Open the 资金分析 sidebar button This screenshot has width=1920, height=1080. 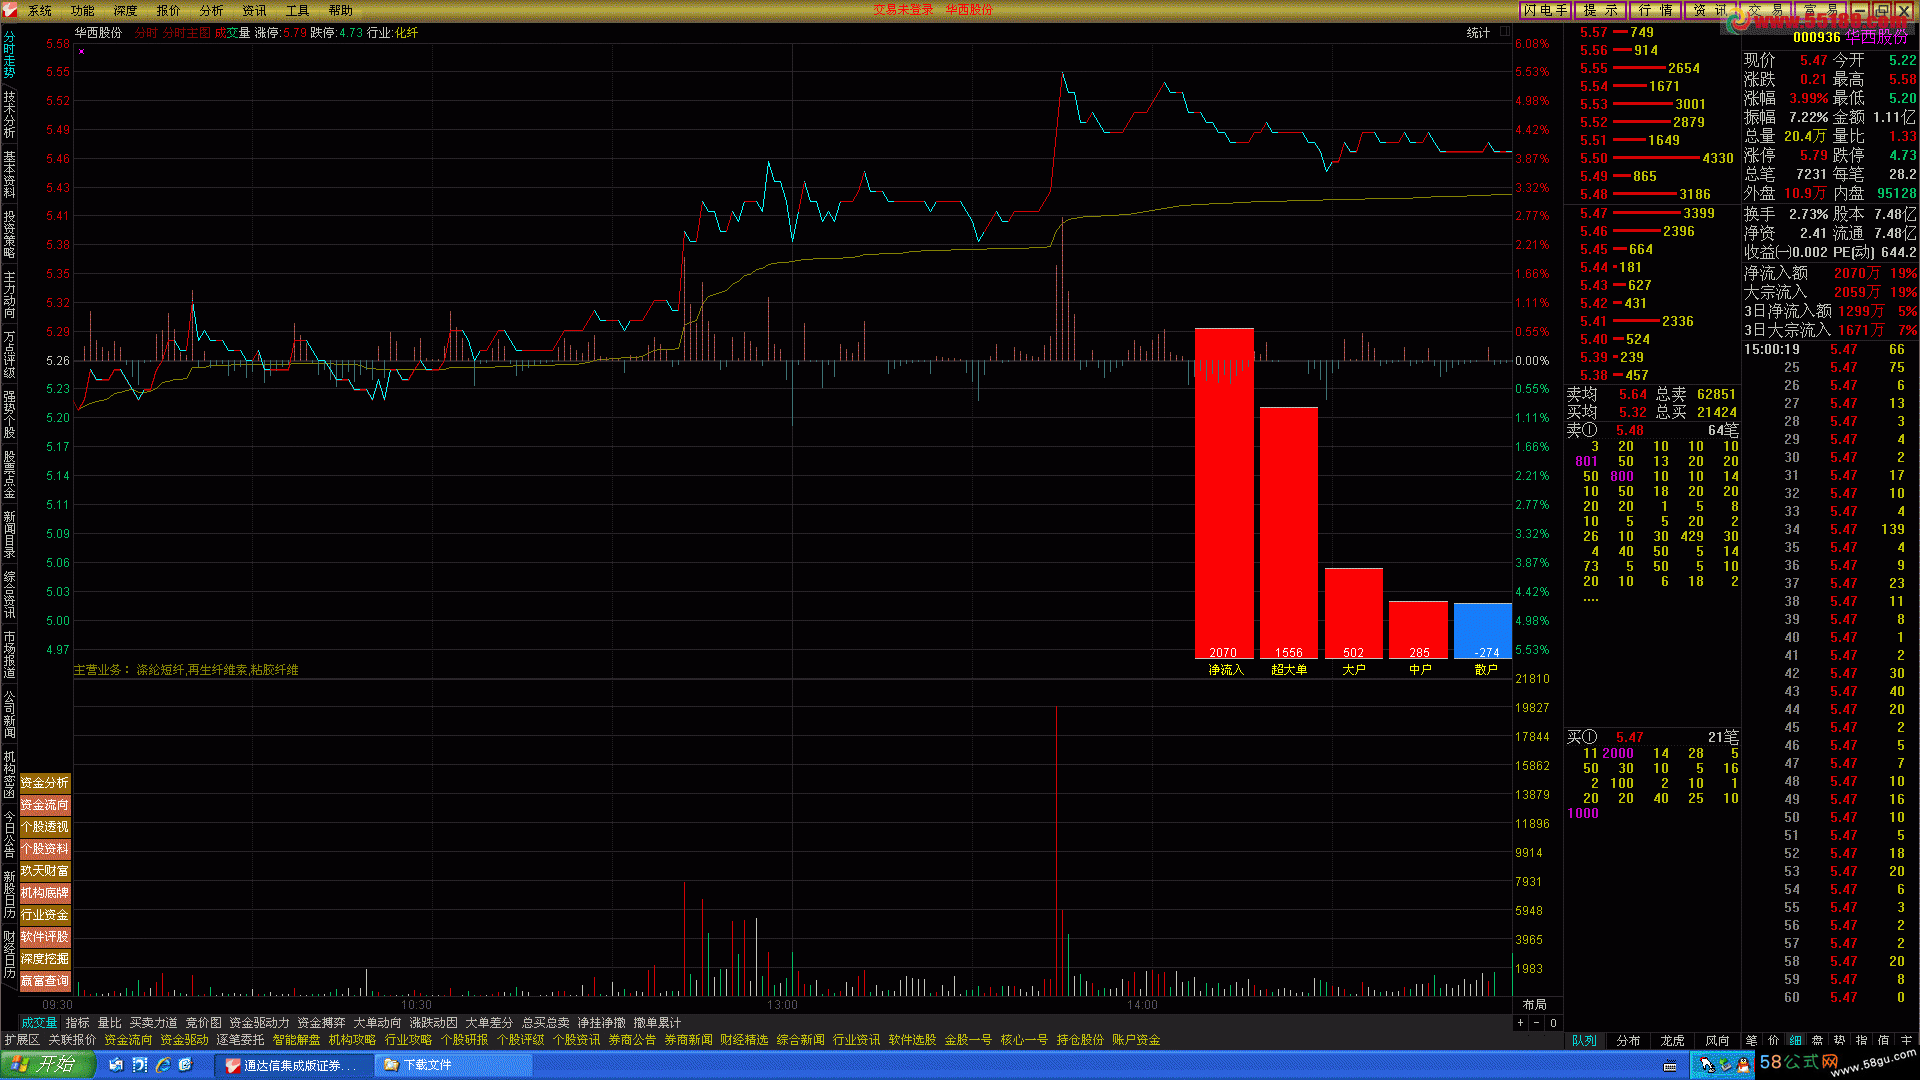(45, 783)
